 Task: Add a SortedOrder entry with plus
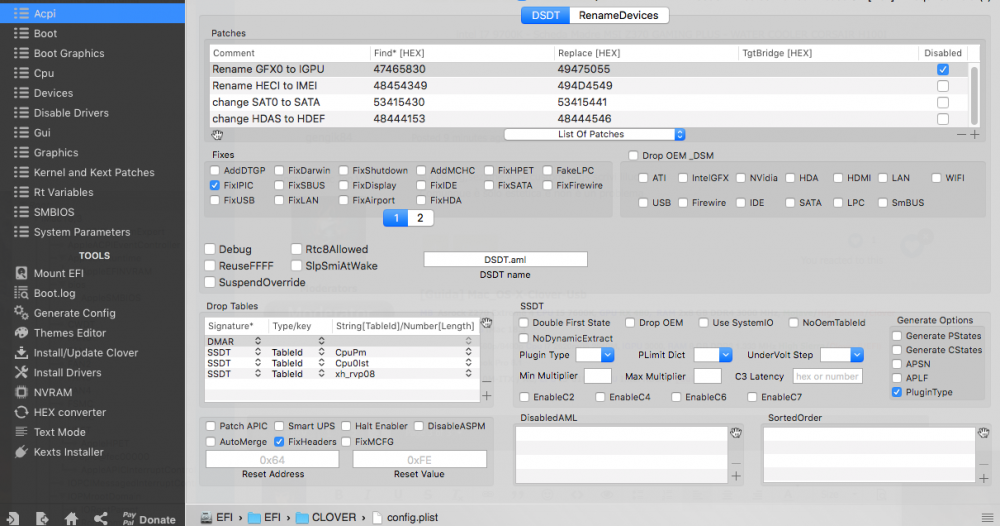tap(984, 478)
